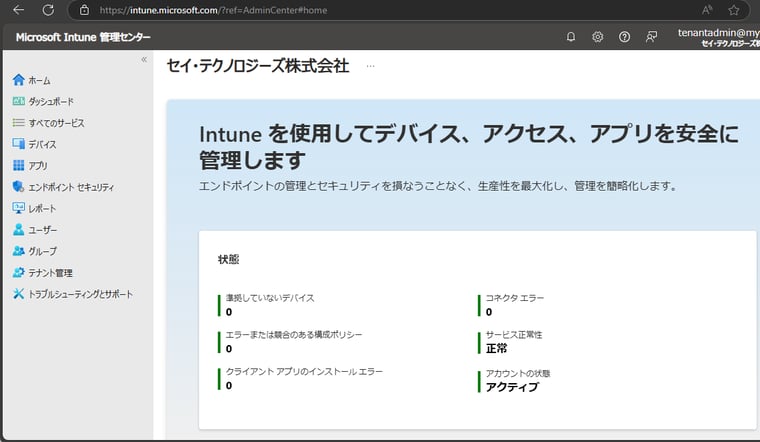Screen dimensions: 760x442
Task: Open ダッシュボード from the sidebar
Action: (51, 102)
